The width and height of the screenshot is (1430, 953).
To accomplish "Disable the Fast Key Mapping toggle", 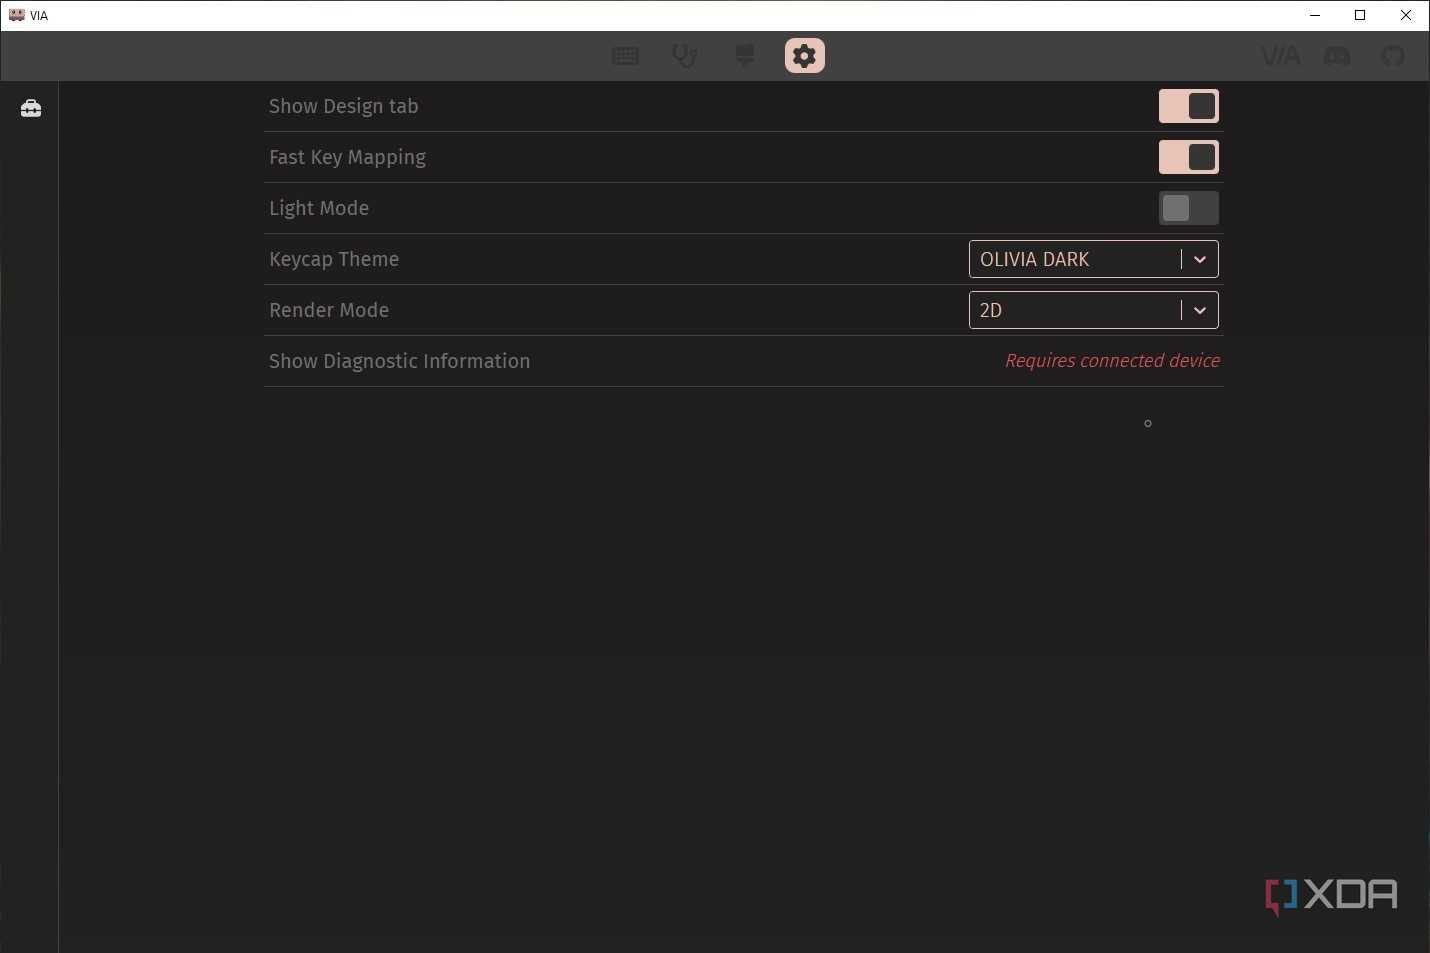I will coord(1189,157).
